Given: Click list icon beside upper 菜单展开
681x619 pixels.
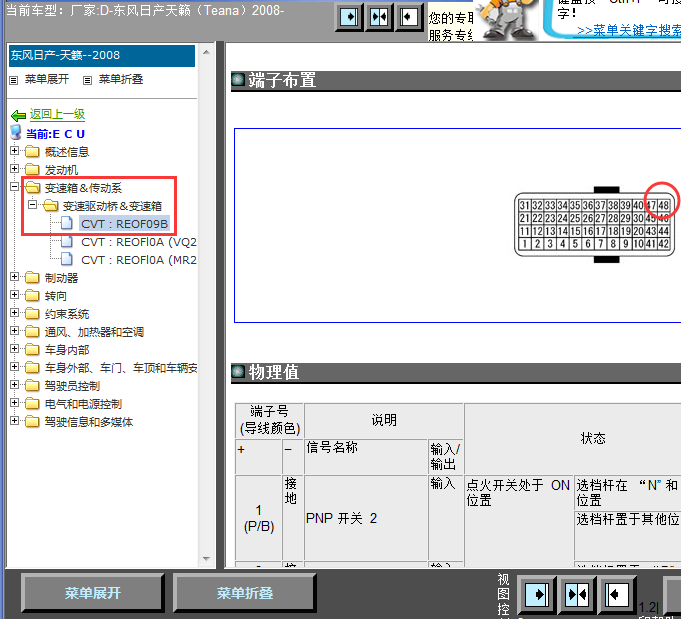Looking at the screenshot, I should pyautogui.click(x=14, y=80).
